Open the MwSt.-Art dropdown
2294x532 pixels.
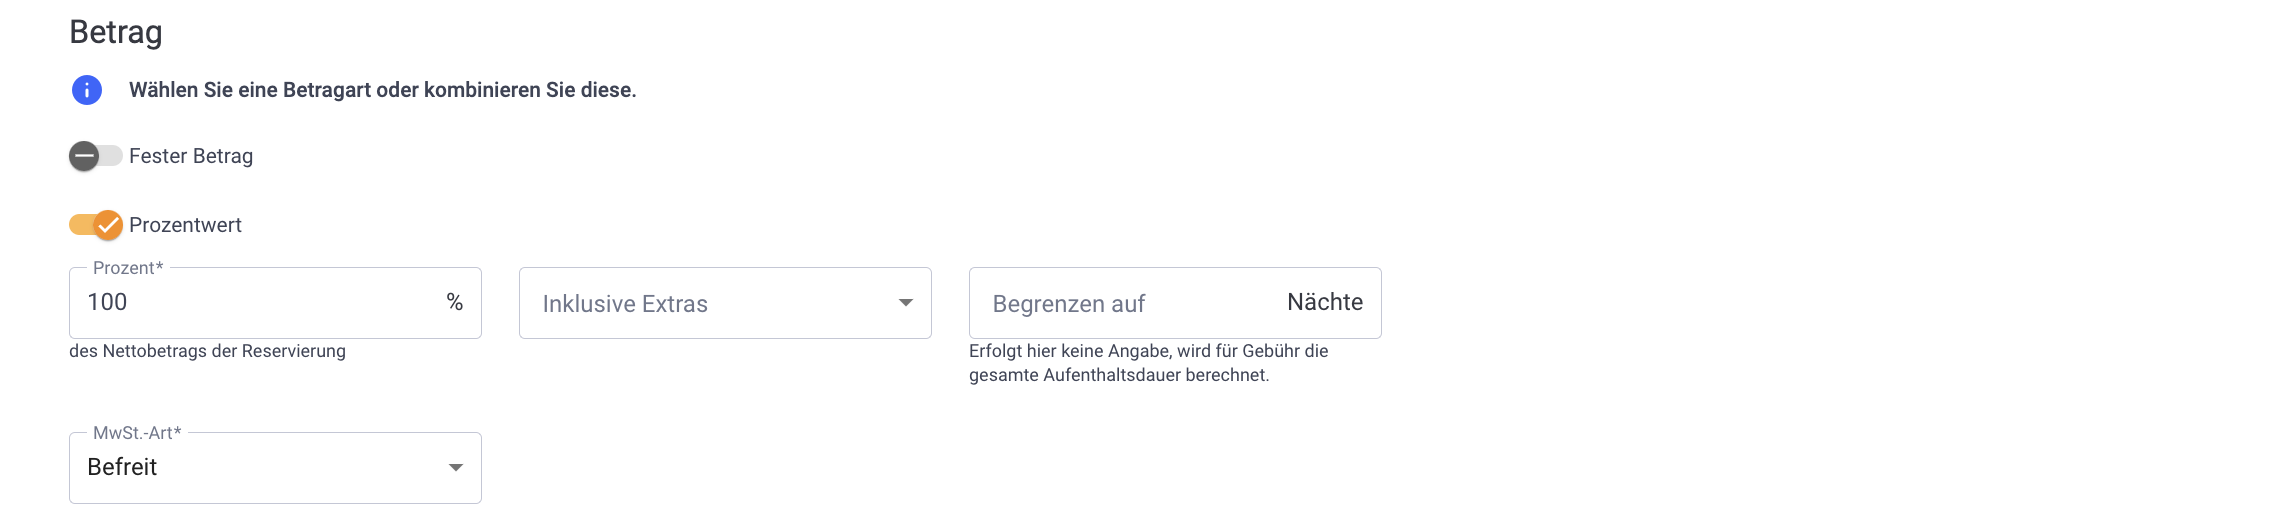pyautogui.click(x=275, y=468)
